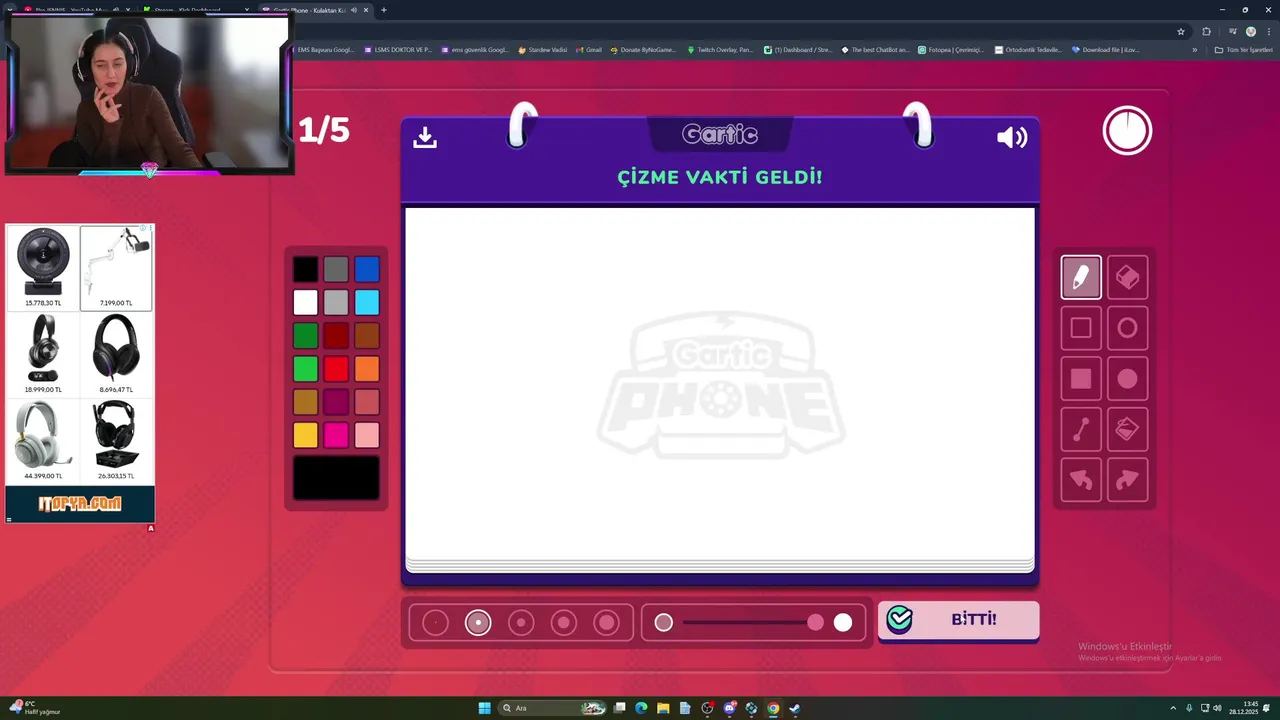Open the headphone ad priced 44.399,00 TL

click(x=43, y=440)
